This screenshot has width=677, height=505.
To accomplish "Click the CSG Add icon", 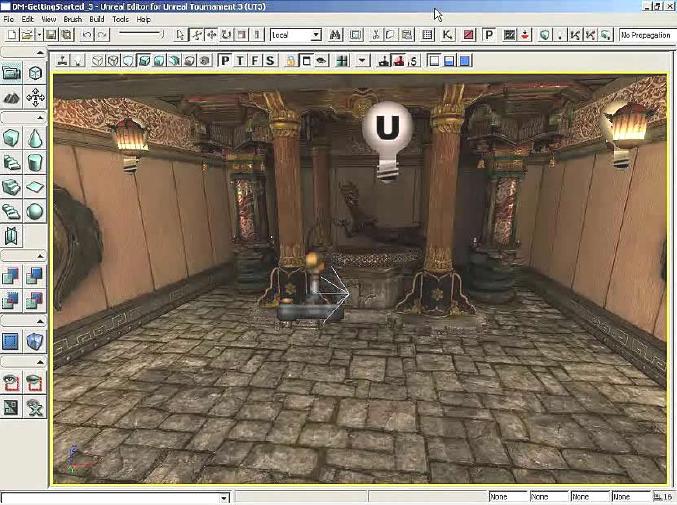I will click(x=12, y=276).
